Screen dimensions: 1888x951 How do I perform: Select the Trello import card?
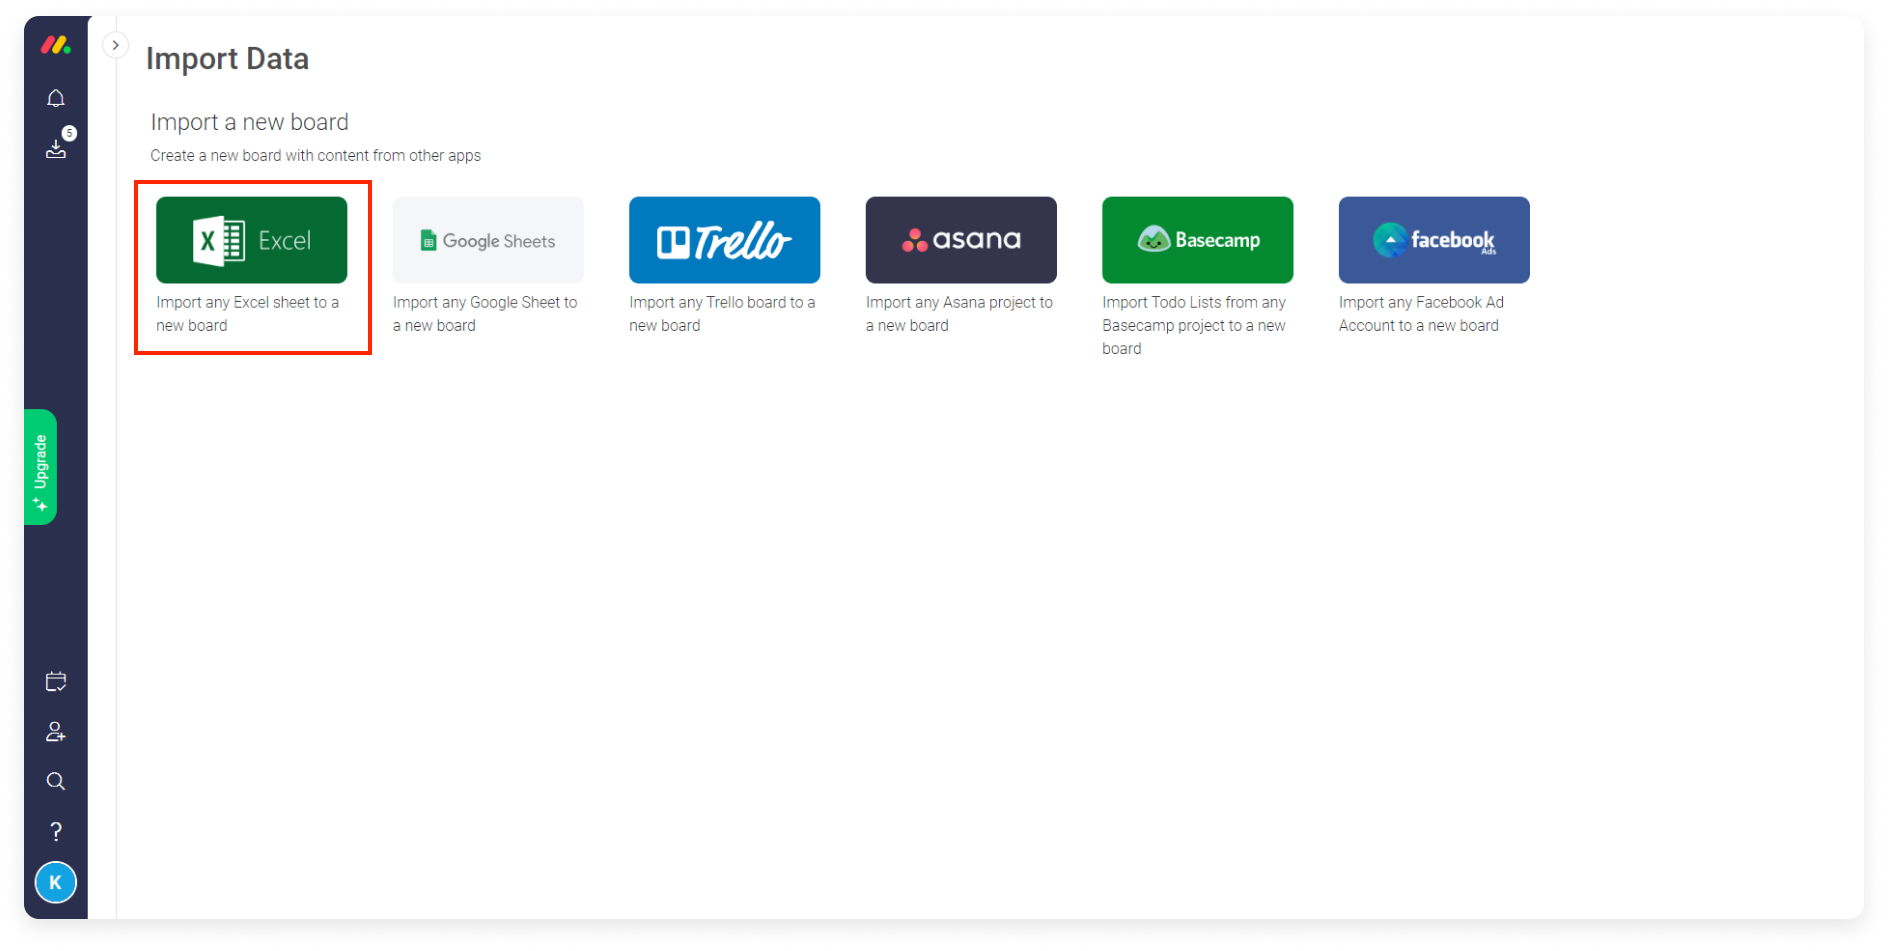725,240
